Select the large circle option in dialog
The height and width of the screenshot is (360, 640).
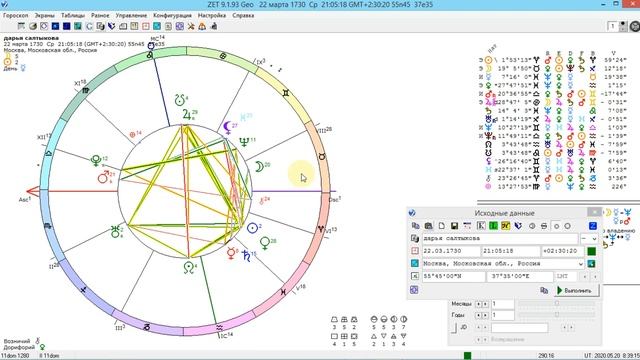(567, 226)
